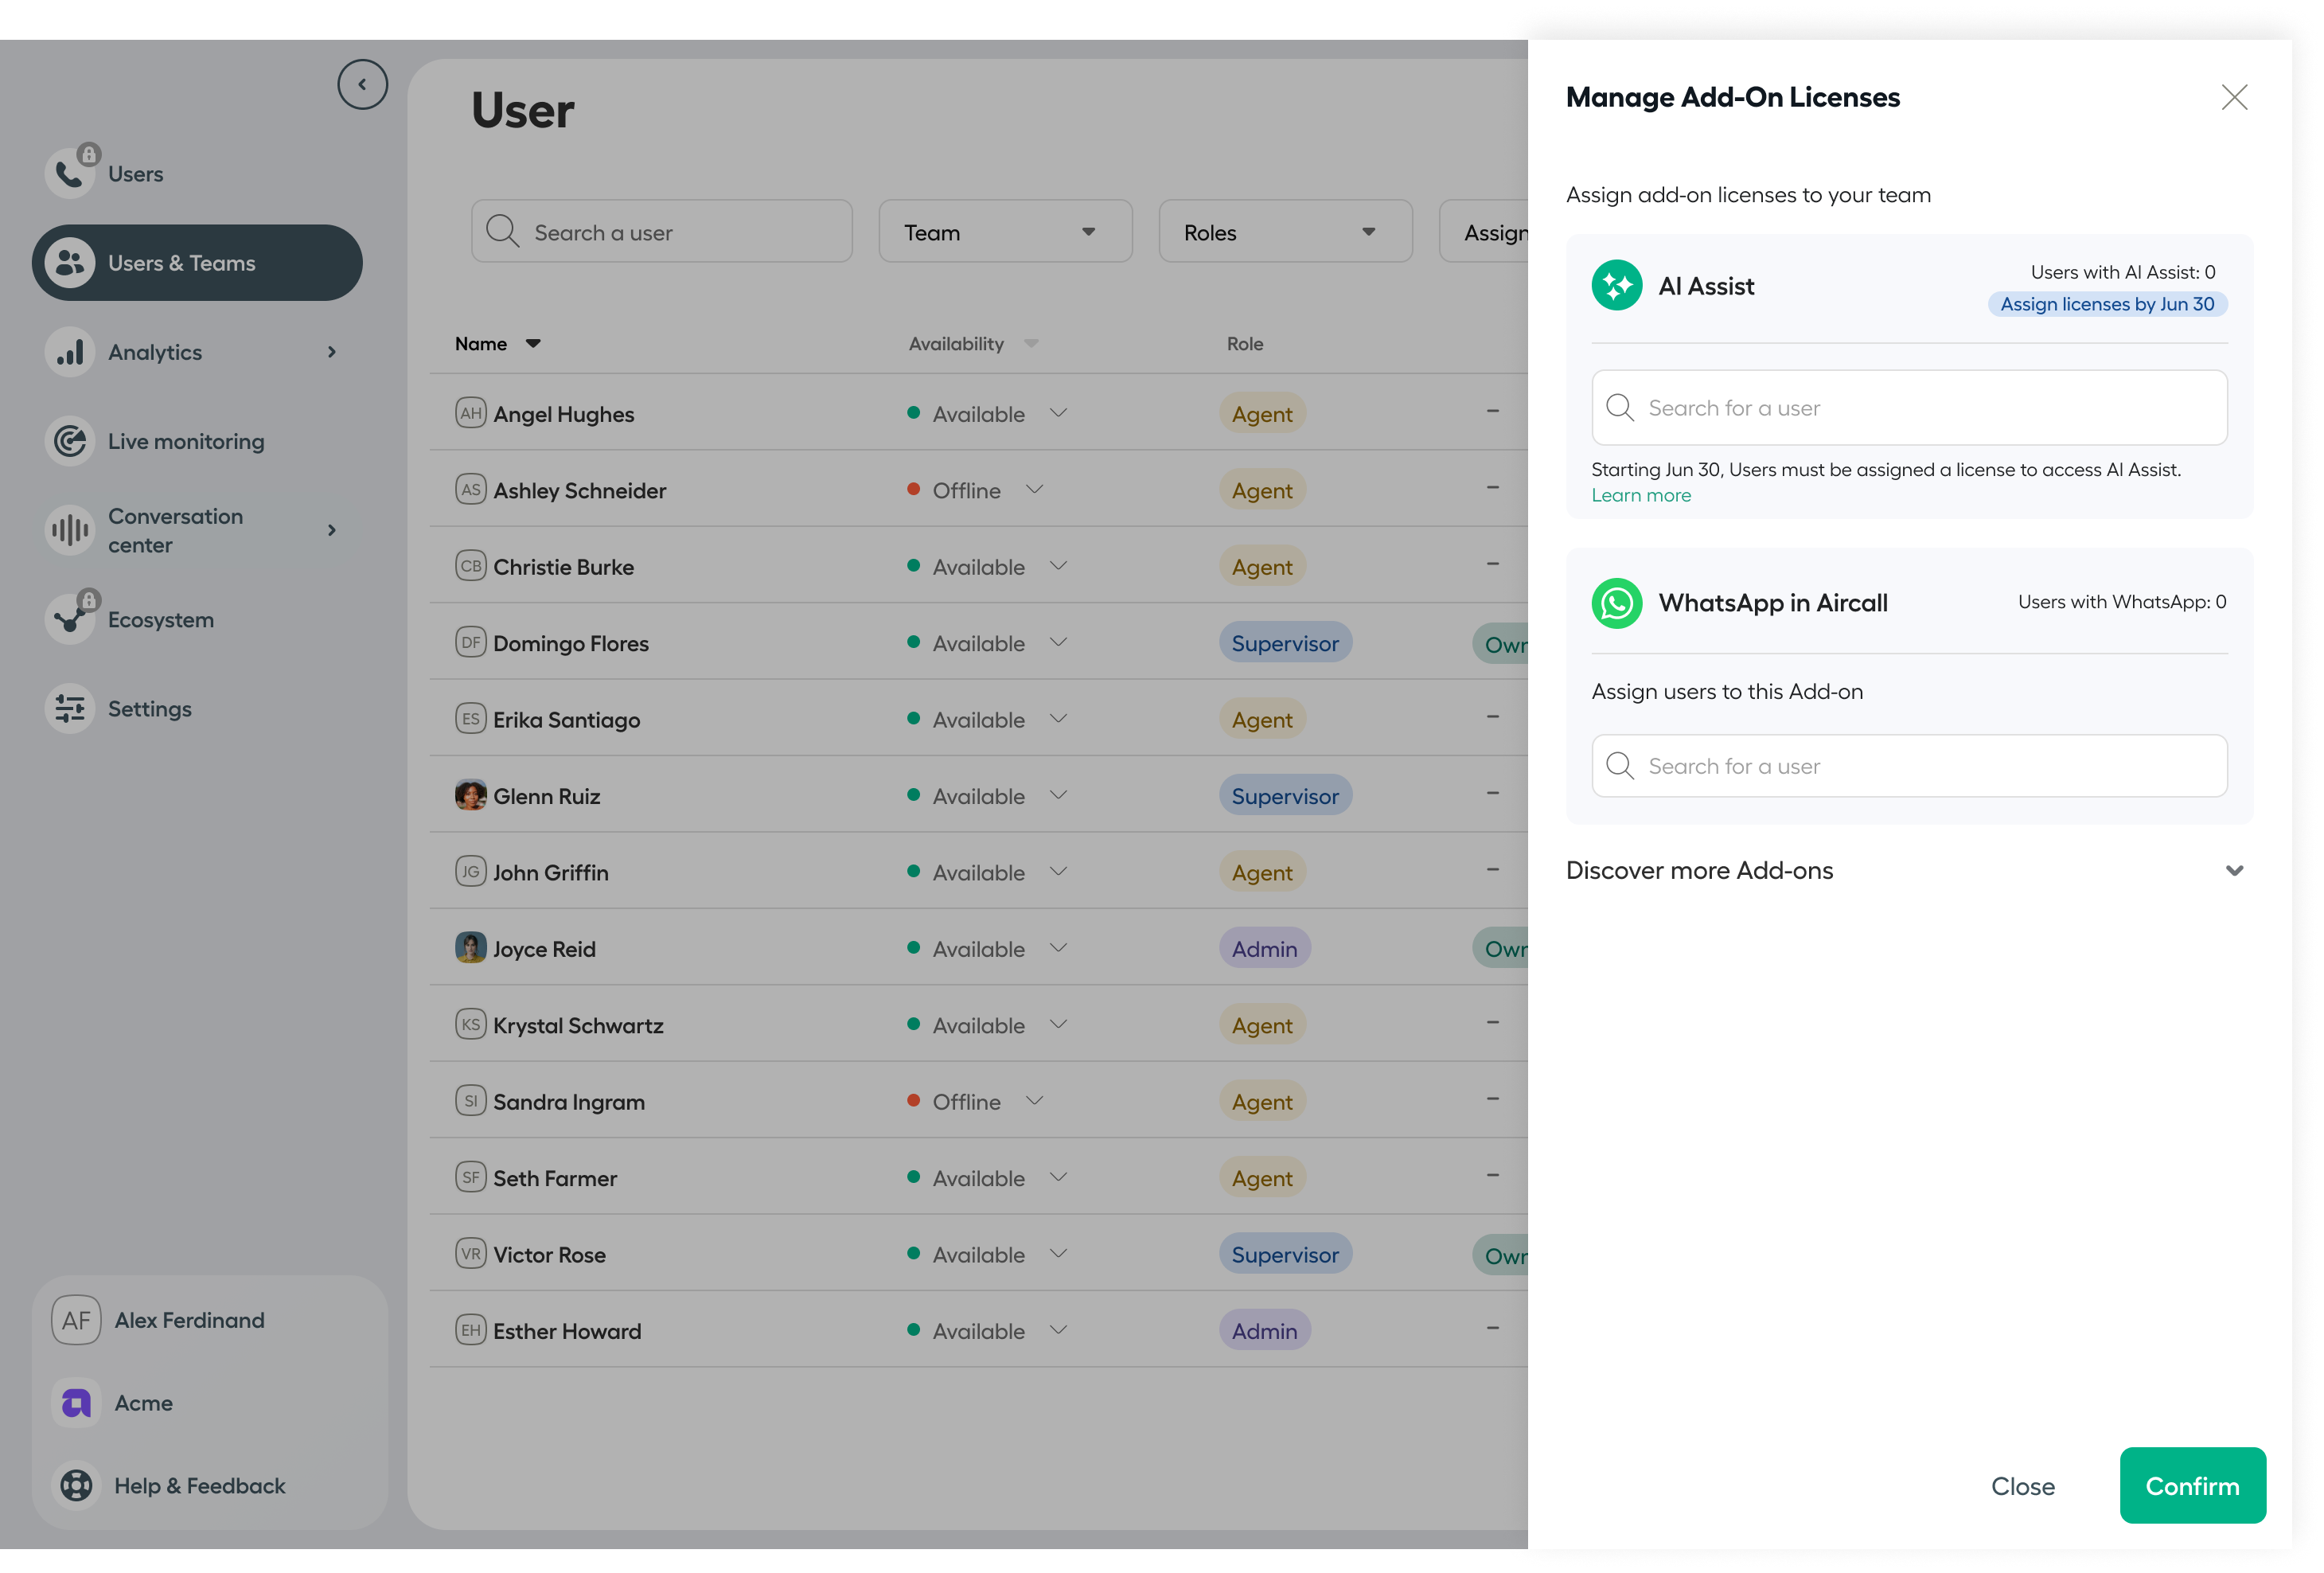Open the Team filter dropdown

click(x=1005, y=231)
